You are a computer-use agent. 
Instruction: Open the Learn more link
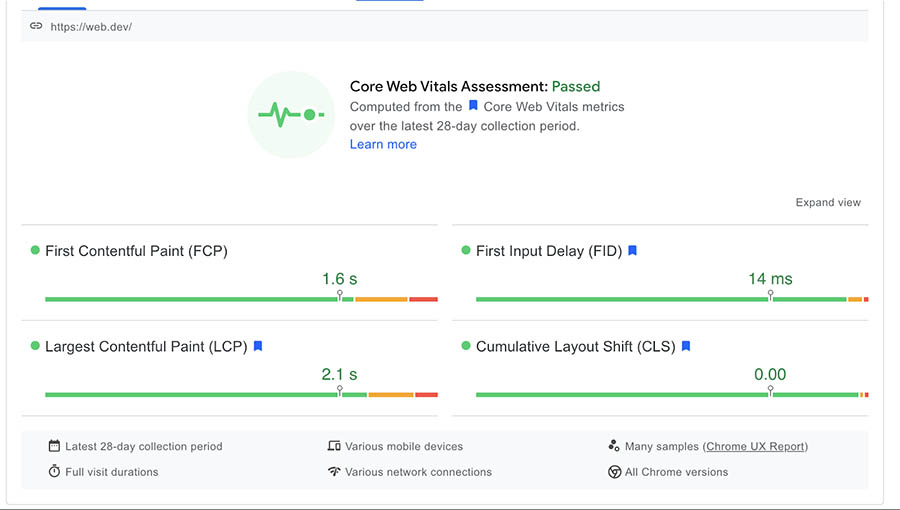[x=383, y=144]
